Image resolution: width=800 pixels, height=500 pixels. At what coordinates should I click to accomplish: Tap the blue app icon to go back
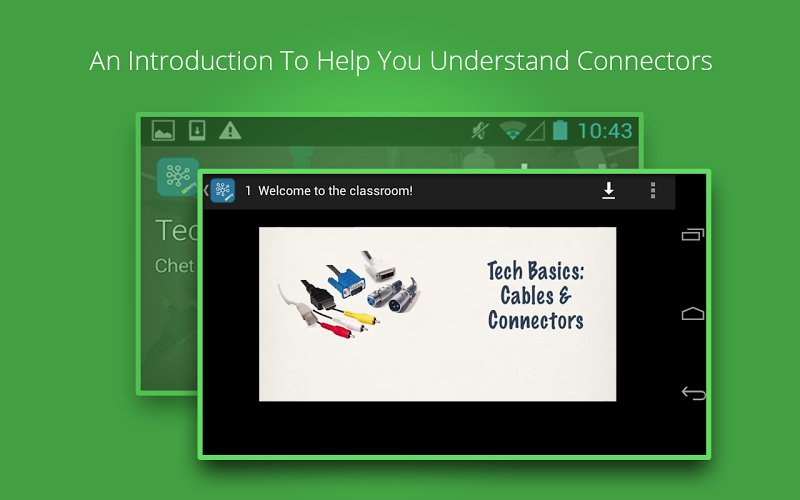click(222, 191)
